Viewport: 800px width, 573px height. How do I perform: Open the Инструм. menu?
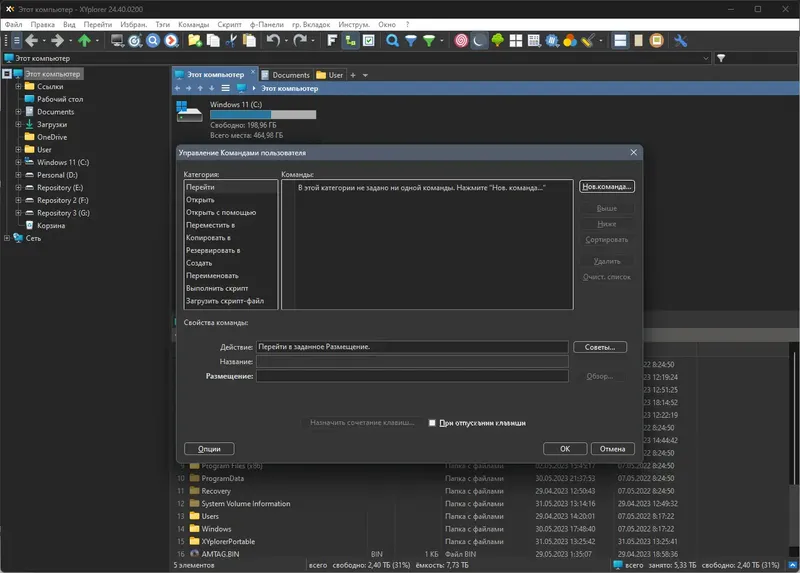click(x=354, y=24)
